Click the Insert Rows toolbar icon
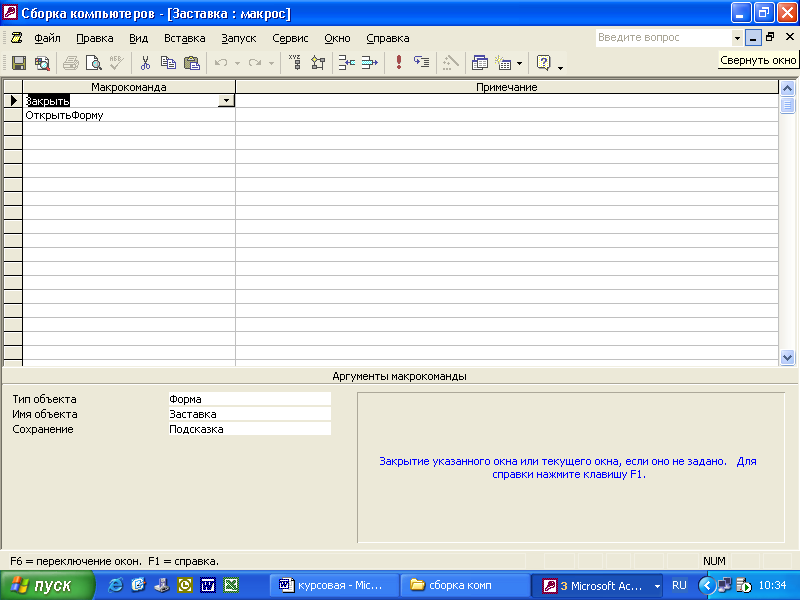The height and width of the screenshot is (600, 800). tap(346, 63)
